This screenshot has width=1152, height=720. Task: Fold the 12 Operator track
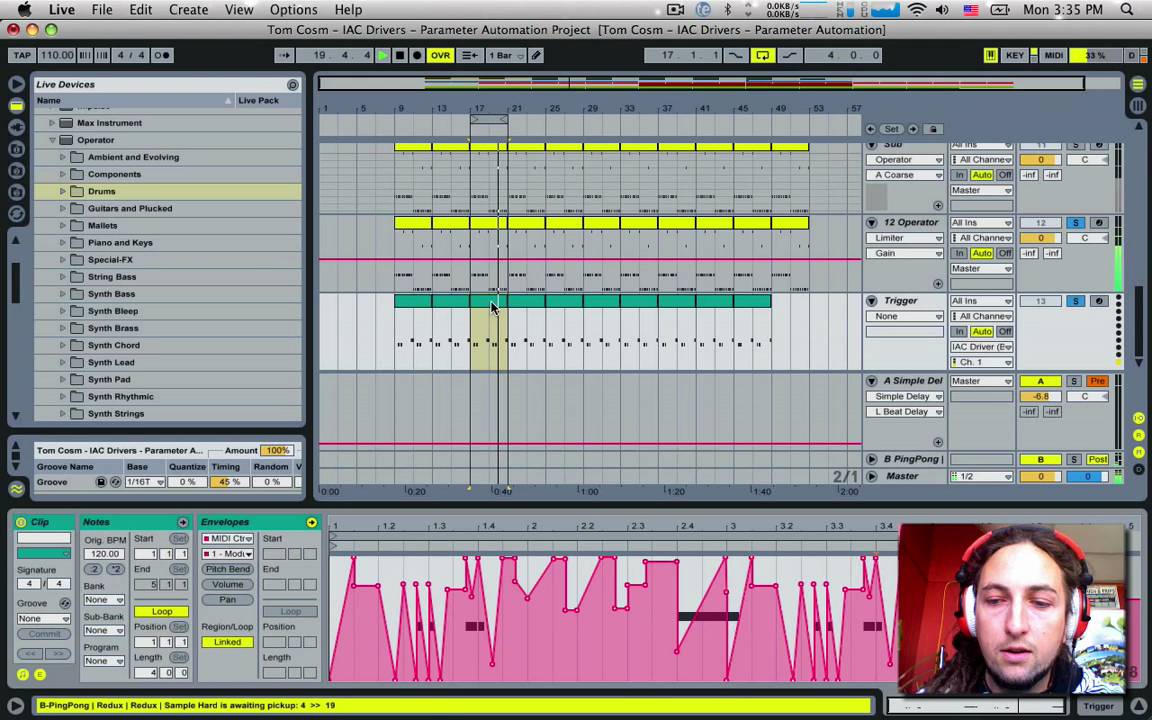(871, 222)
